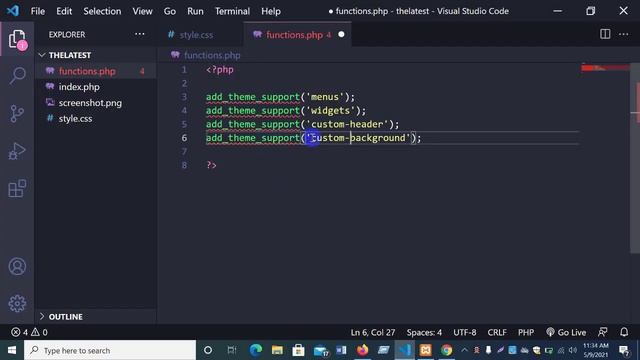Open Google Chrome from taskbar
640x360 pixels.
[447, 350]
